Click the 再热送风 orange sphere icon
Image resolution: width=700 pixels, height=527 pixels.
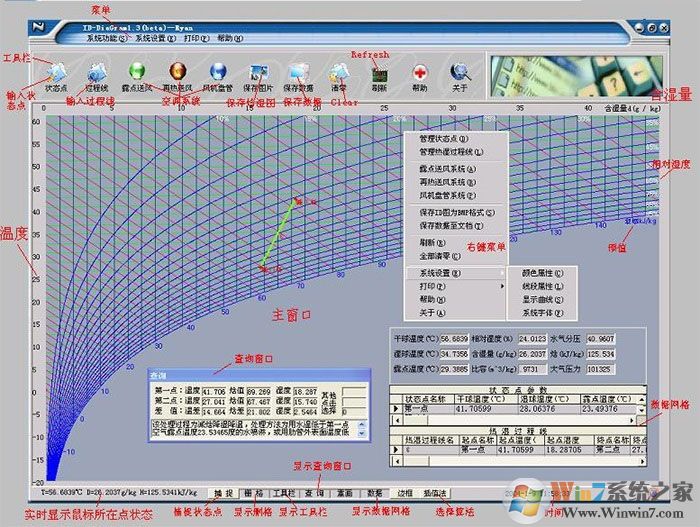(x=178, y=73)
